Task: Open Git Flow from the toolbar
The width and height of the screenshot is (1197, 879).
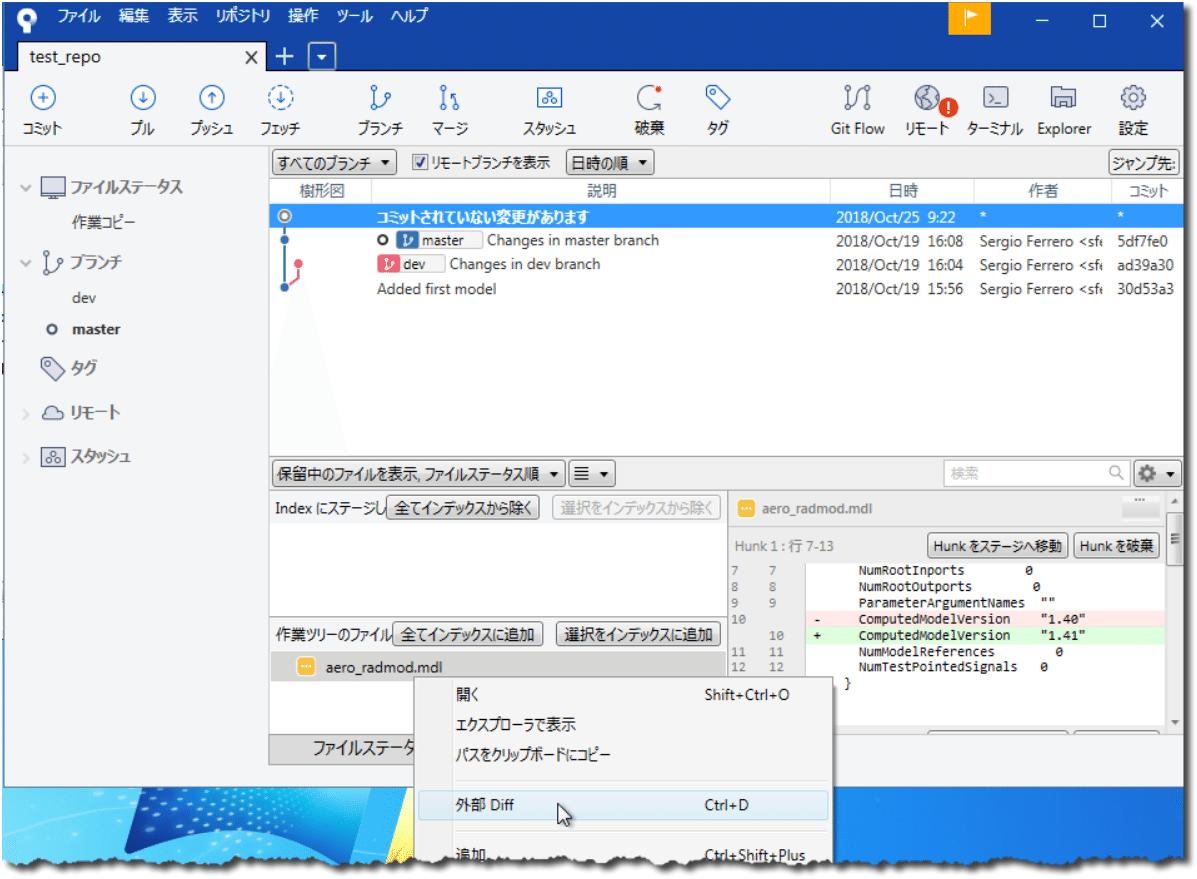Action: (857, 110)
